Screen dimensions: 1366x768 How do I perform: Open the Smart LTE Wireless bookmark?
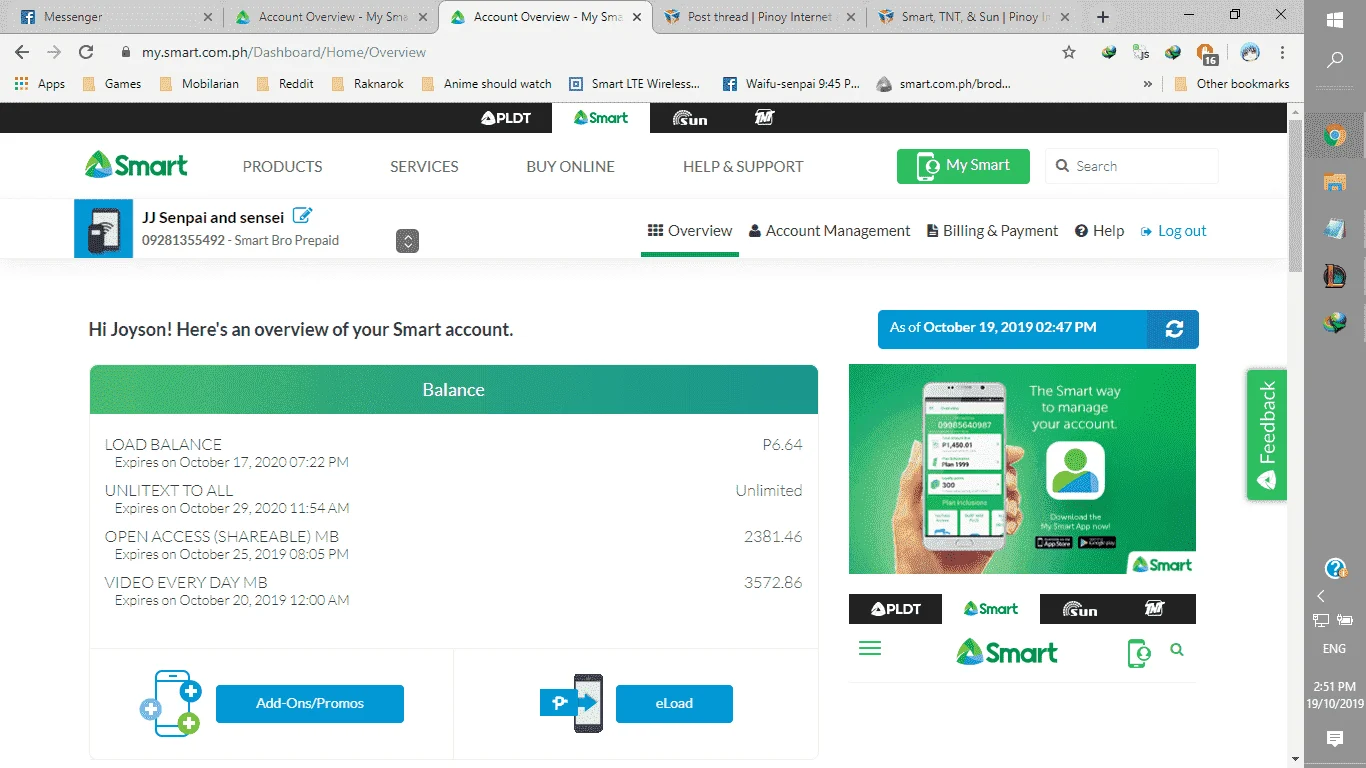[x=635, y=84]
